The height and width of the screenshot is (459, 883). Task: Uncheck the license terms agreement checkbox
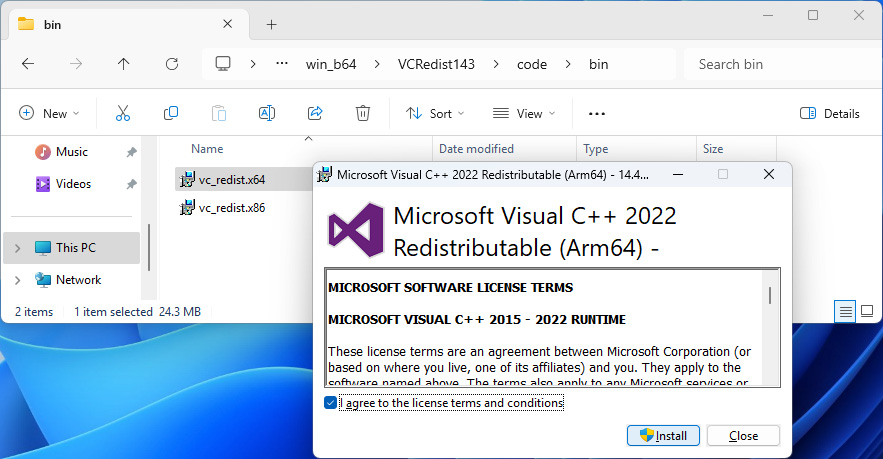(331, 403)
